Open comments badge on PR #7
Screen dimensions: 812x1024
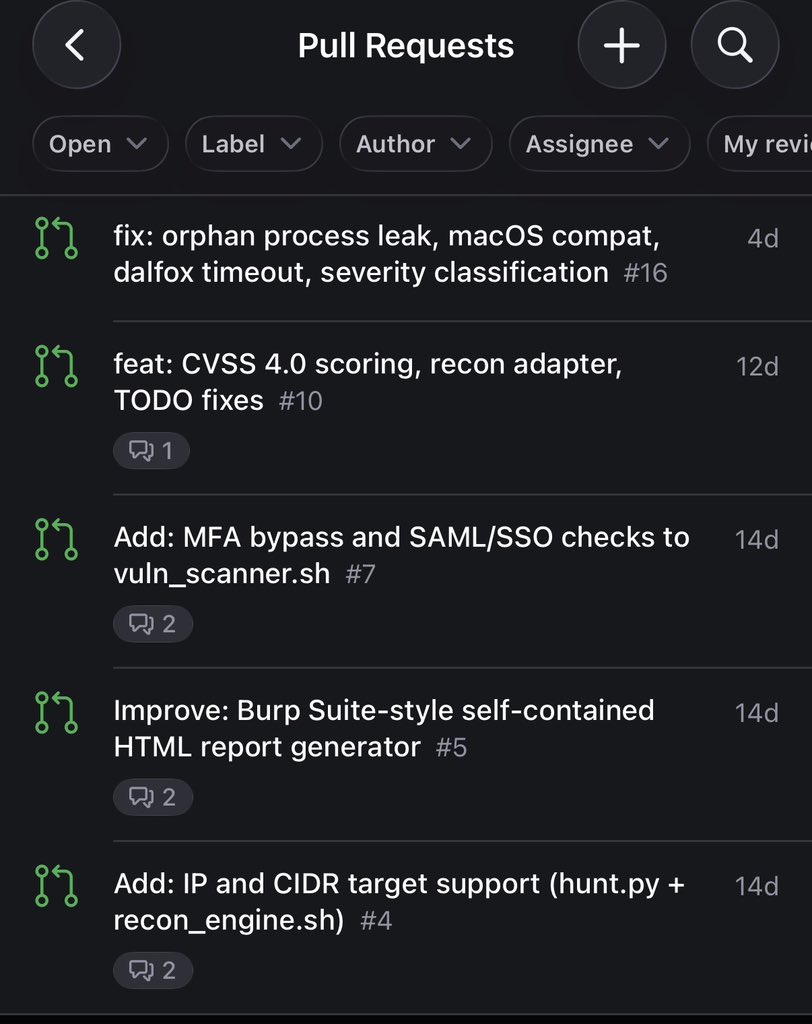coord(153,624)
